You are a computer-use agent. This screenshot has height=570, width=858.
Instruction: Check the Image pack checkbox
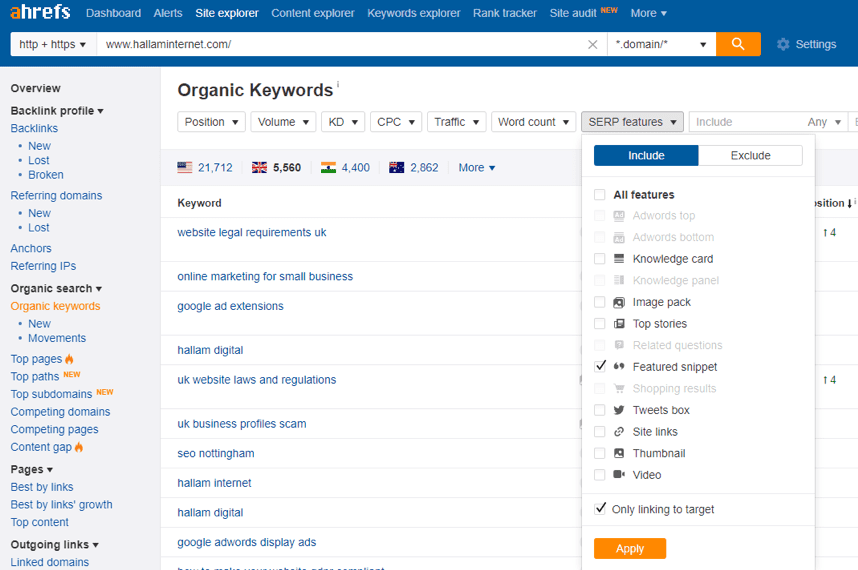click(x=600, y=302)
